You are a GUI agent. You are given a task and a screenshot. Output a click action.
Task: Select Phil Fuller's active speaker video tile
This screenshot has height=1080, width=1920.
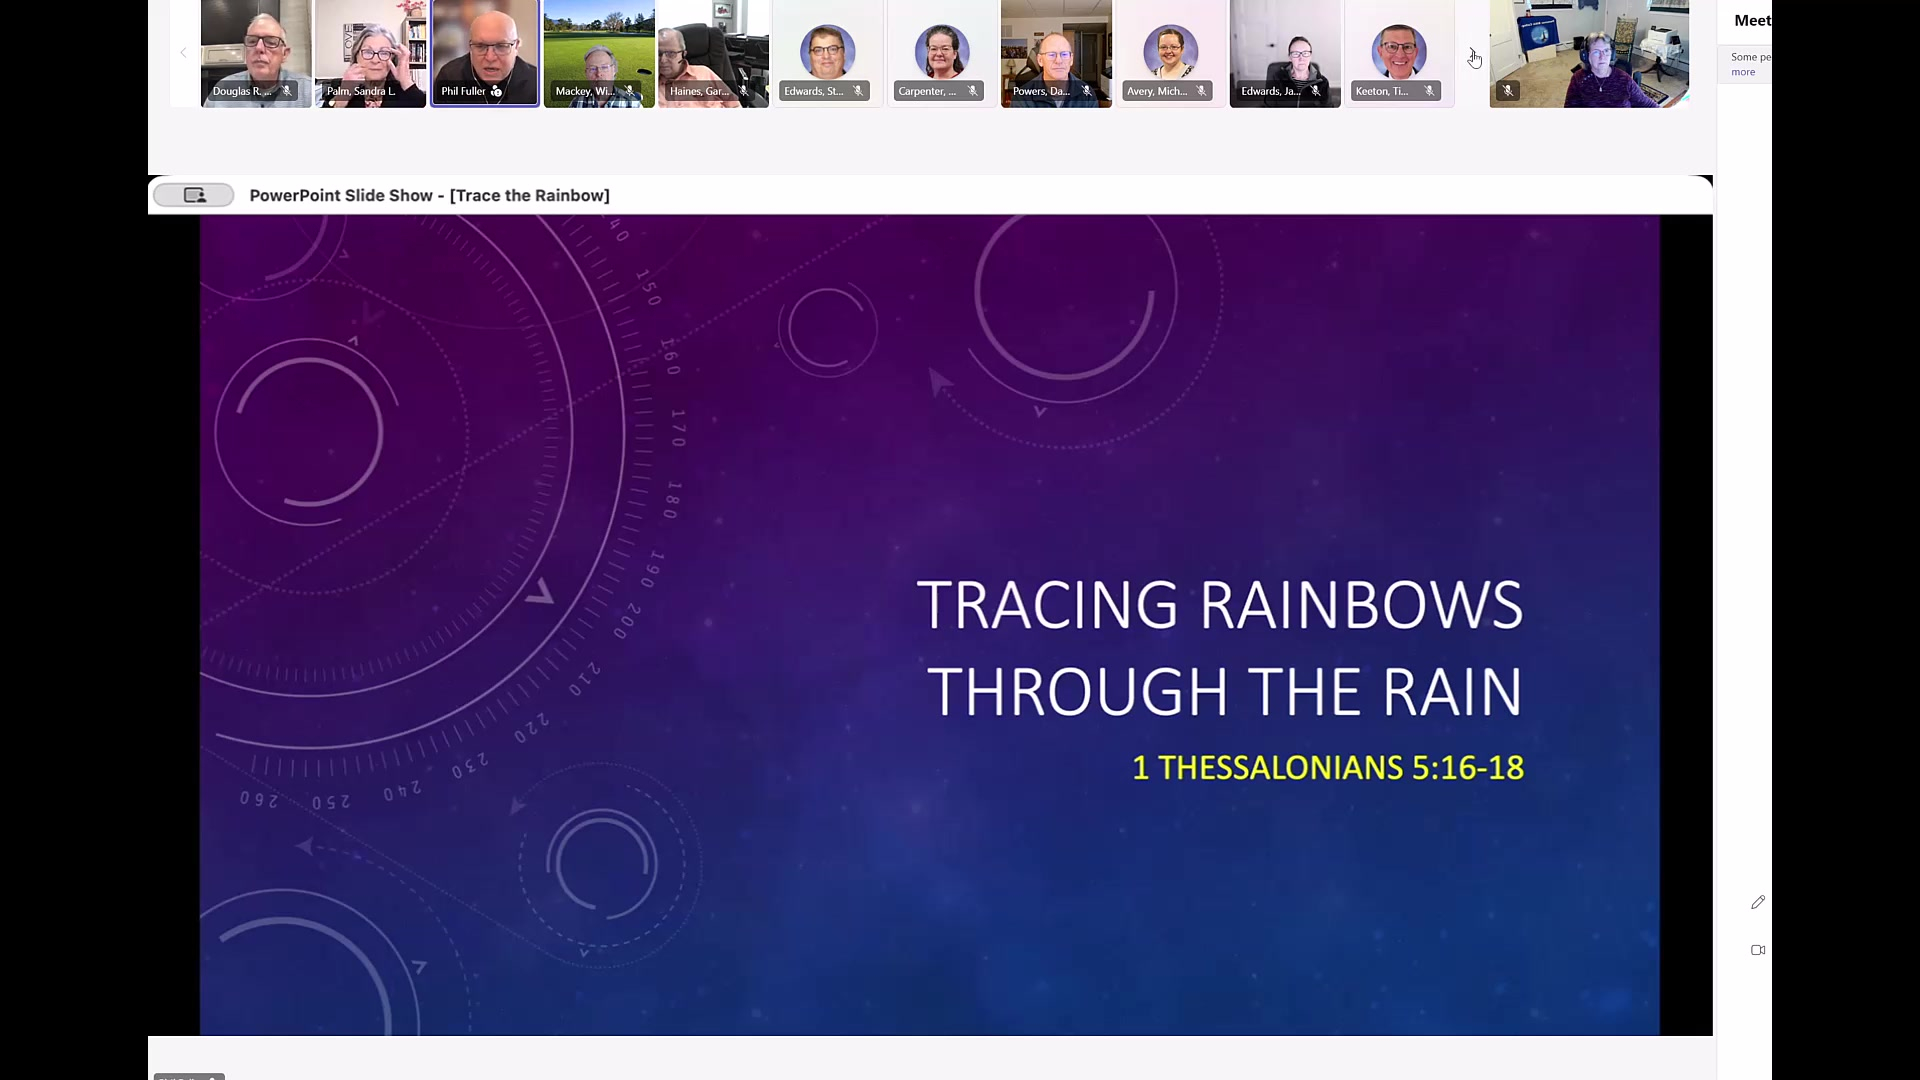[485, 45]
